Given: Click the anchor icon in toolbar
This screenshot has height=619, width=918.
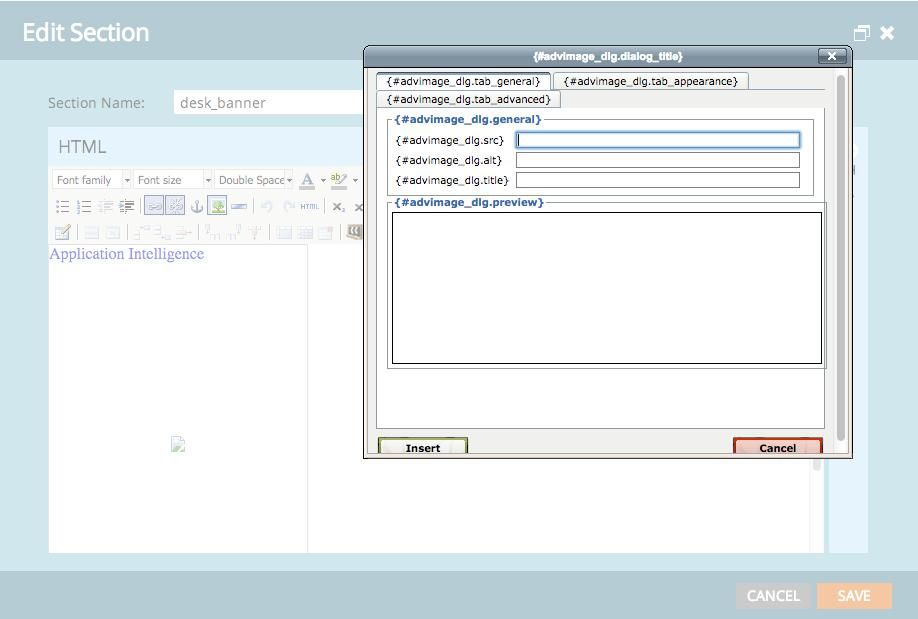Looking at the screenshot, I should pos(197,206).
